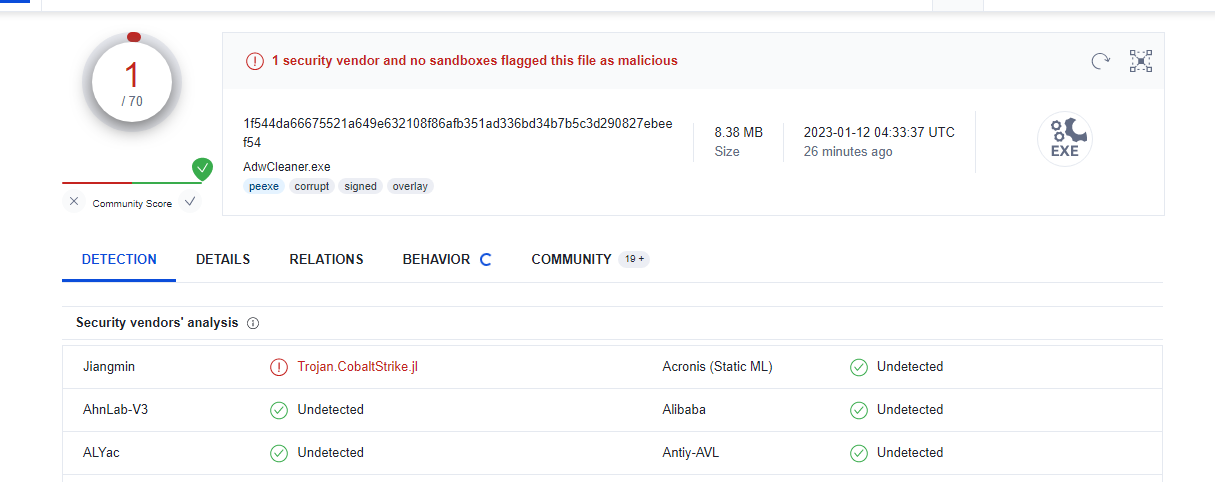Screen dimensions: 1215x482
Task: Click the peexe tag
Action: pyautogui.click(x=264, y=186)
